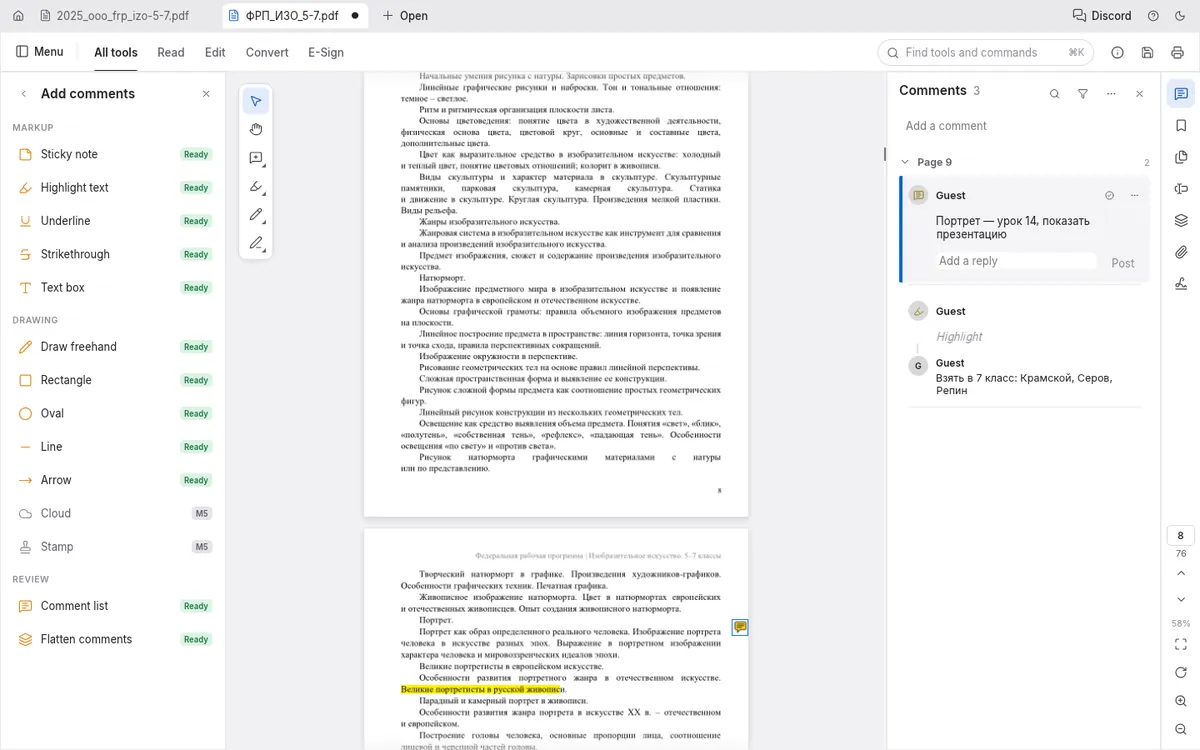The width and height of the screenshot is (1200, 750).
Task: Select the Flatten comments tool
Action: coord(114,639)
